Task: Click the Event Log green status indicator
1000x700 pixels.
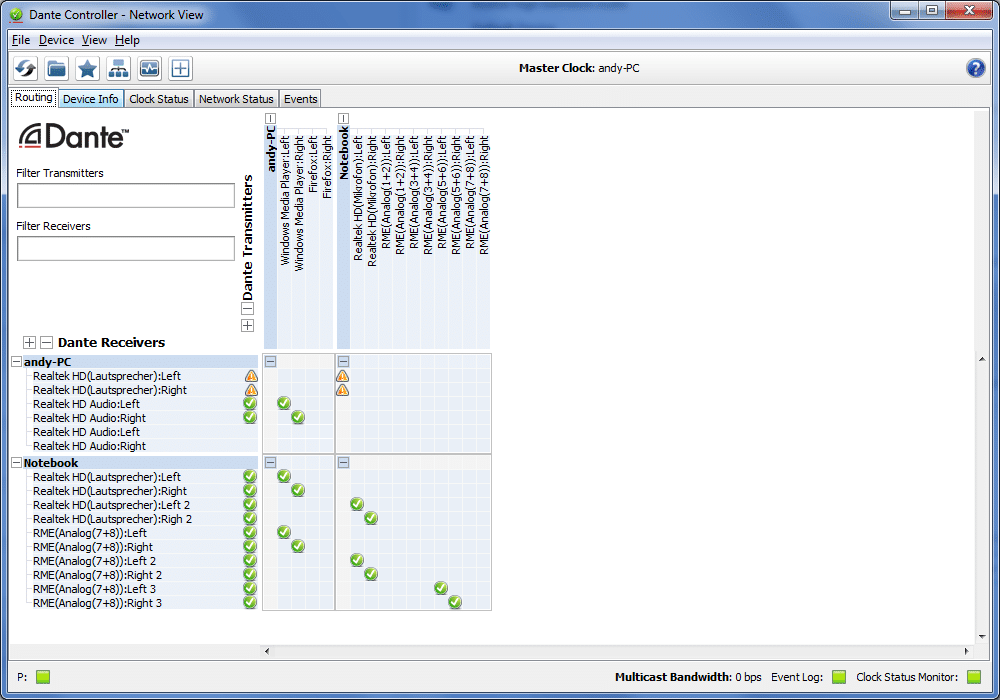Action: pyautogui.click(x=839, y=677)
